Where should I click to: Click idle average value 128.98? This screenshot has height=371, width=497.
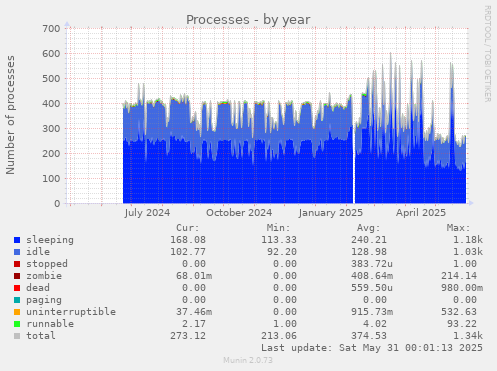[x=369, y=252]
